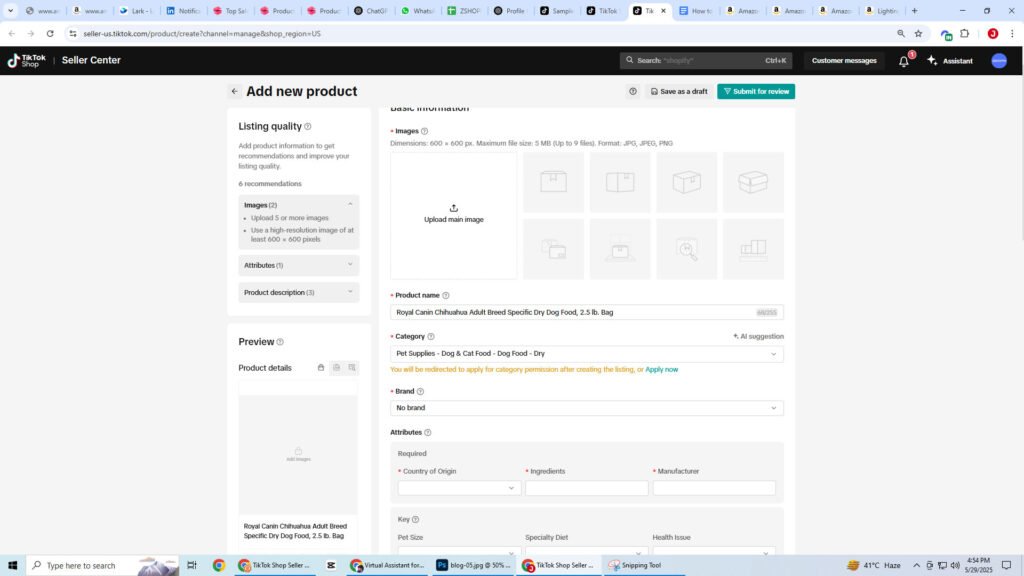Expand the Attributes recommendations section
Screen dimensions: 1024x576
click(x=350, y=264)
